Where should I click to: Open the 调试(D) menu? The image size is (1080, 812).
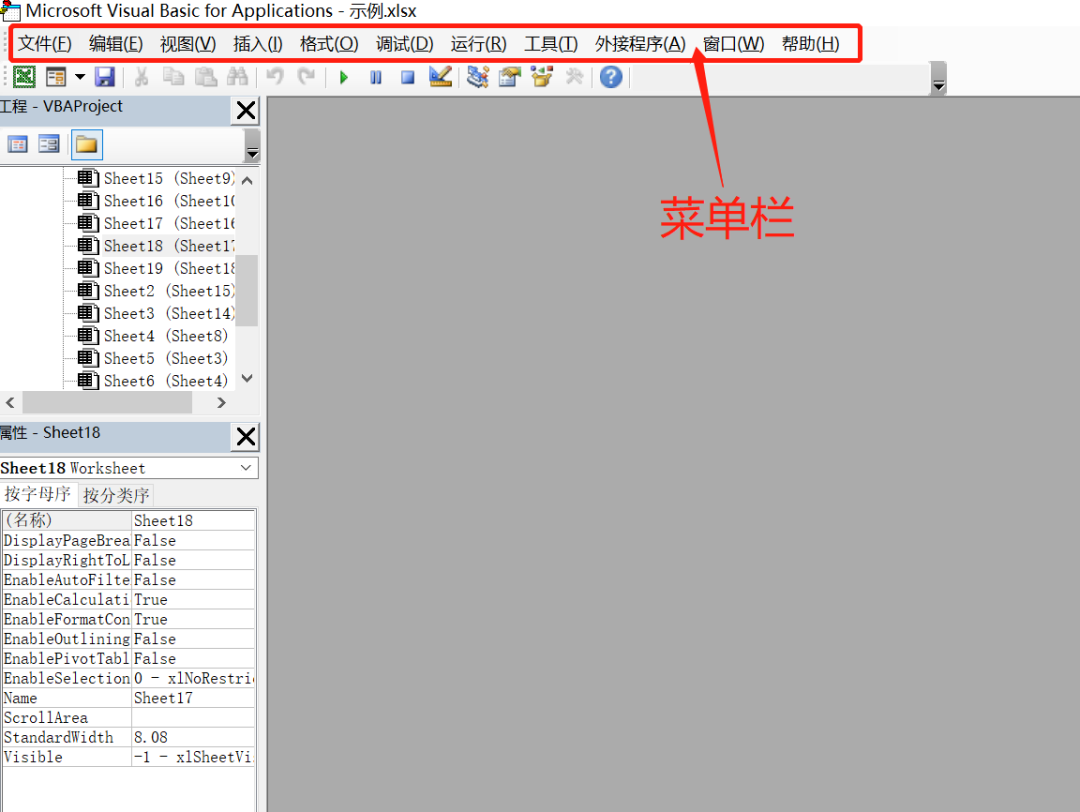coord(404,44)
